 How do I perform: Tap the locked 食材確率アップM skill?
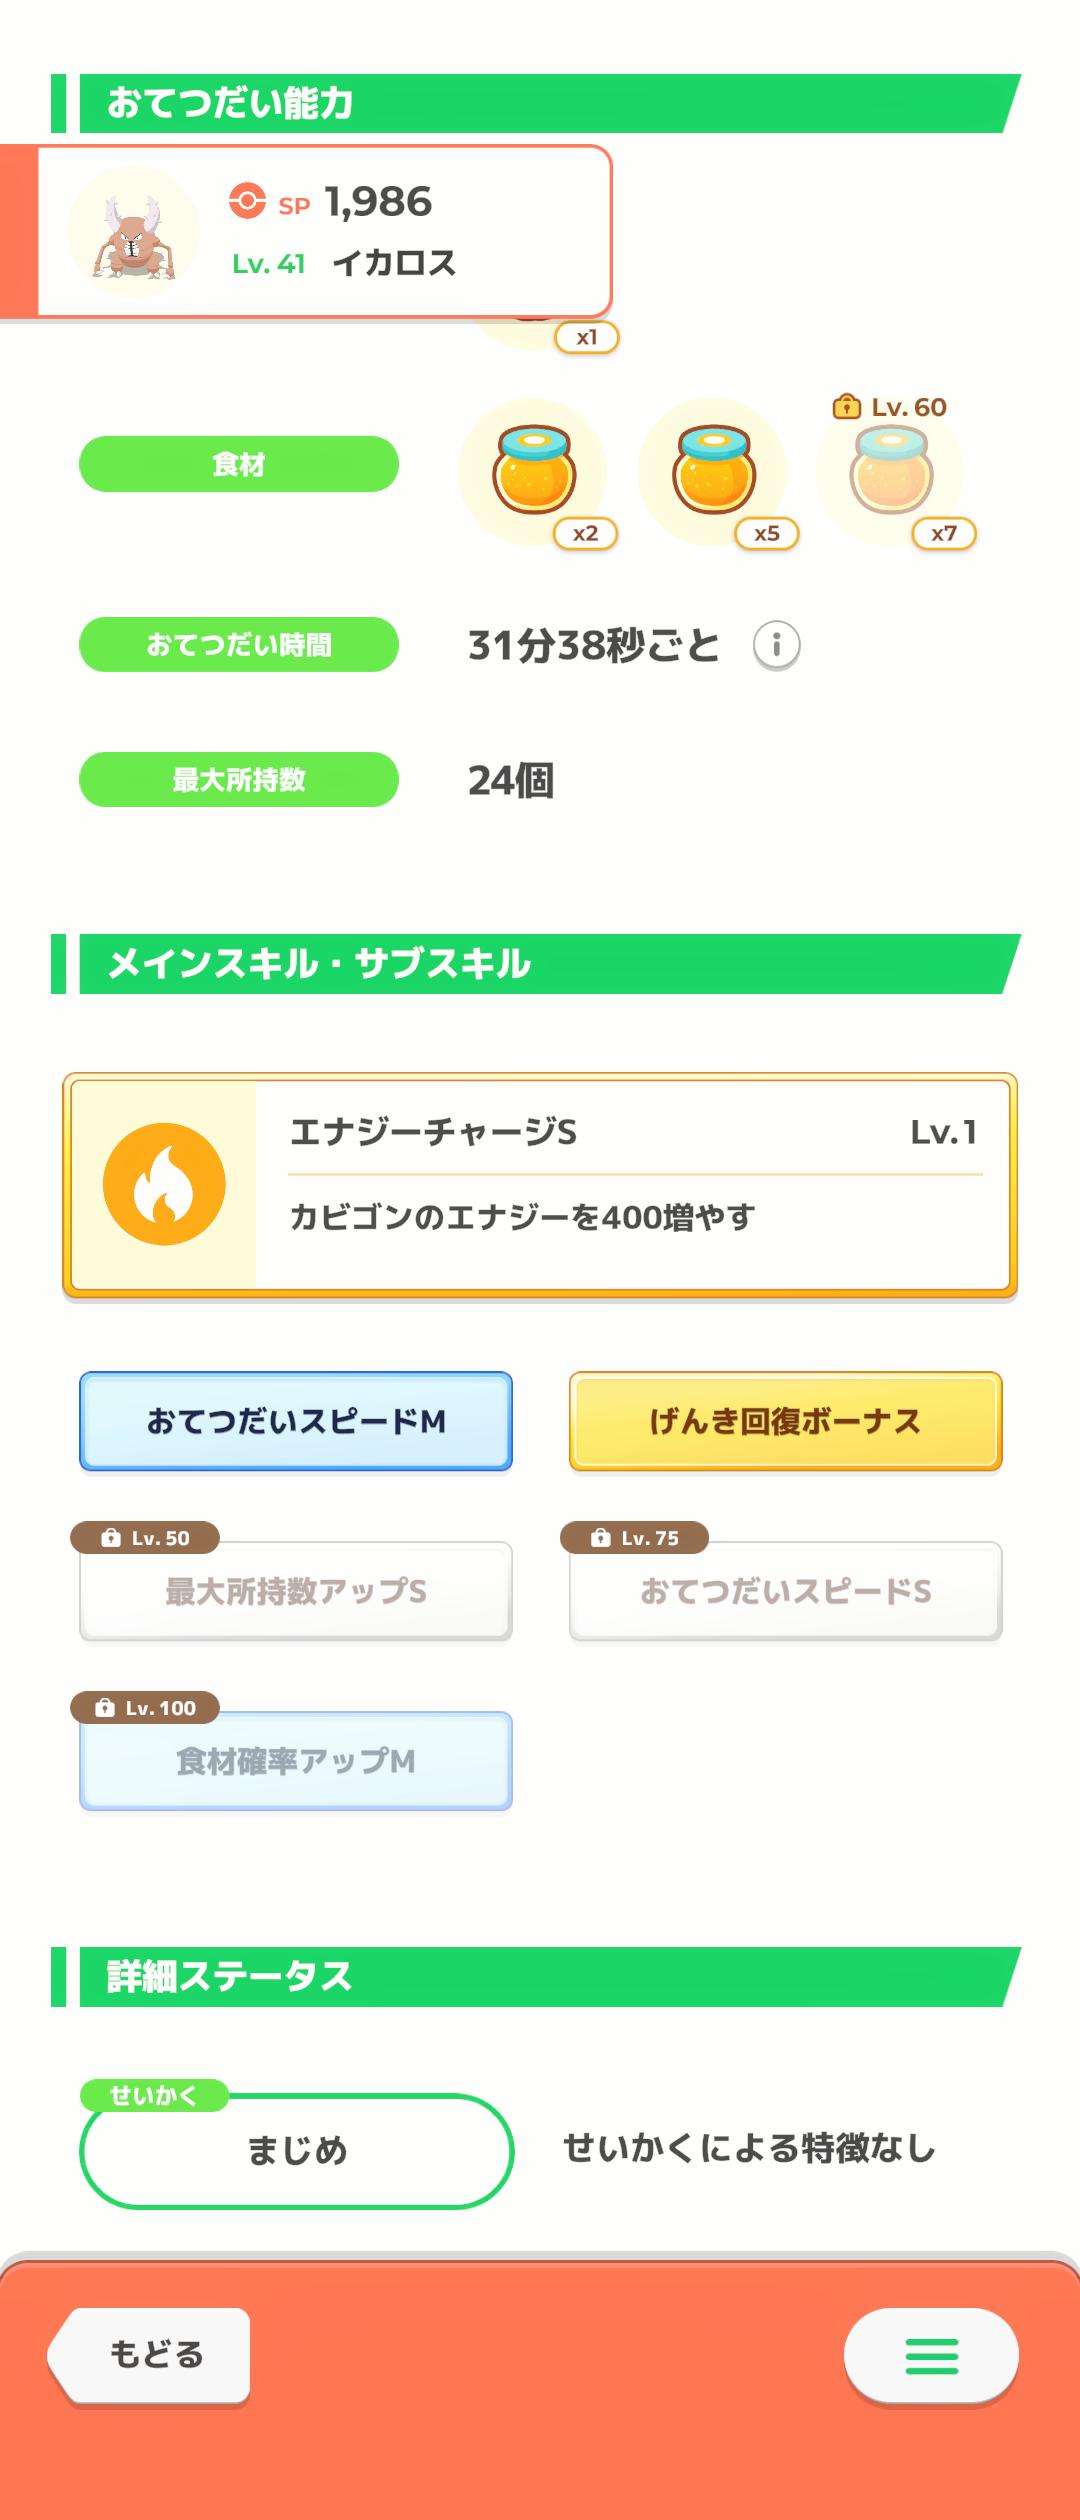pos(296,1761)
